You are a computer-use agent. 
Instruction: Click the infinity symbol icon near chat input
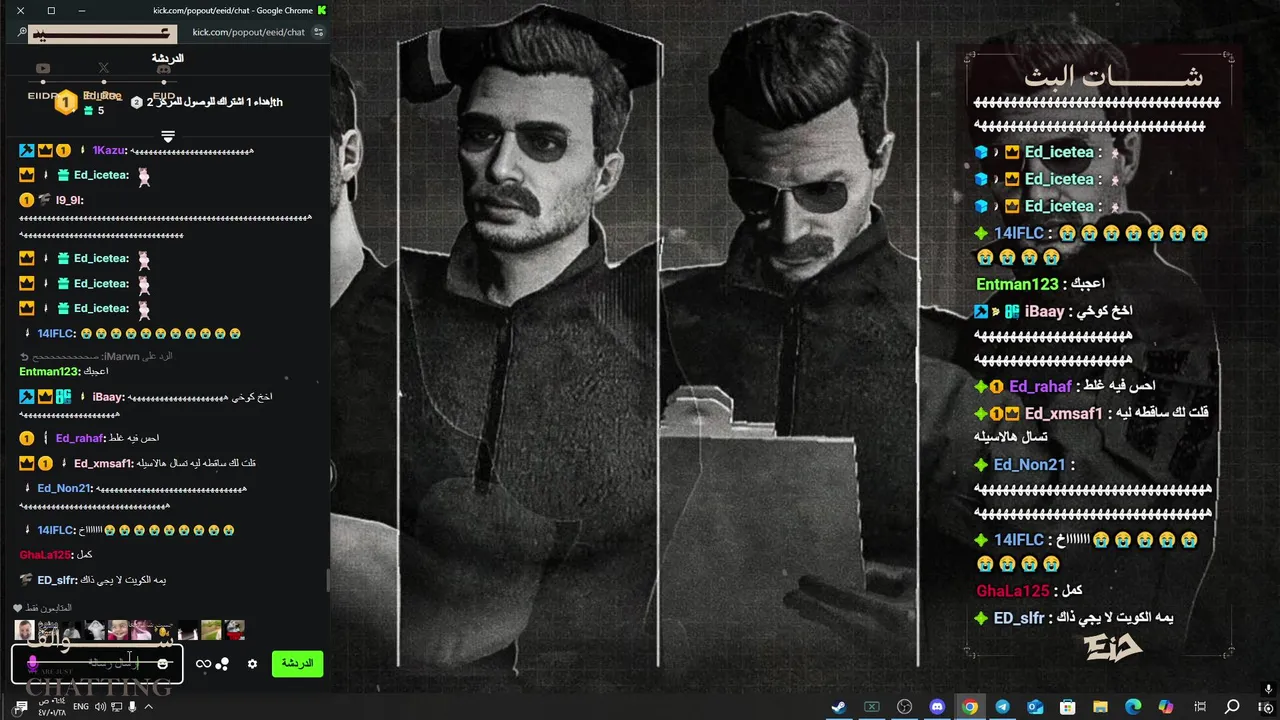[x=203, y=664]
